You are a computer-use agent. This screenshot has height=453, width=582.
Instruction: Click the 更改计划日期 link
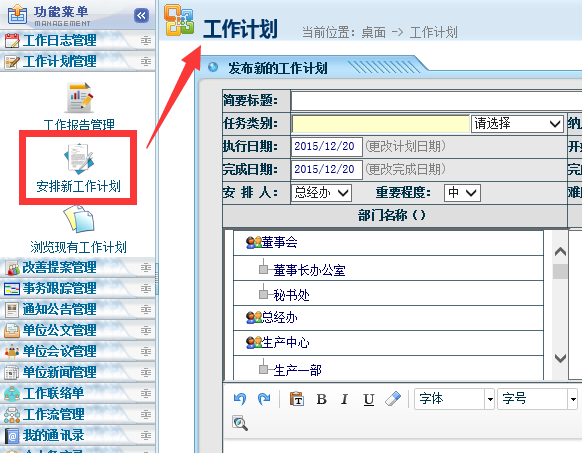405,146
